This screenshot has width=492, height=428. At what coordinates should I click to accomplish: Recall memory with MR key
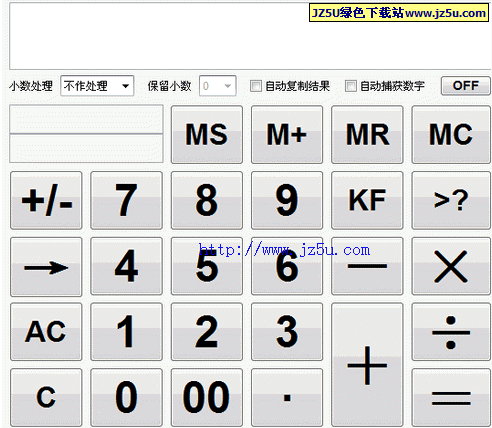[367, 134]
